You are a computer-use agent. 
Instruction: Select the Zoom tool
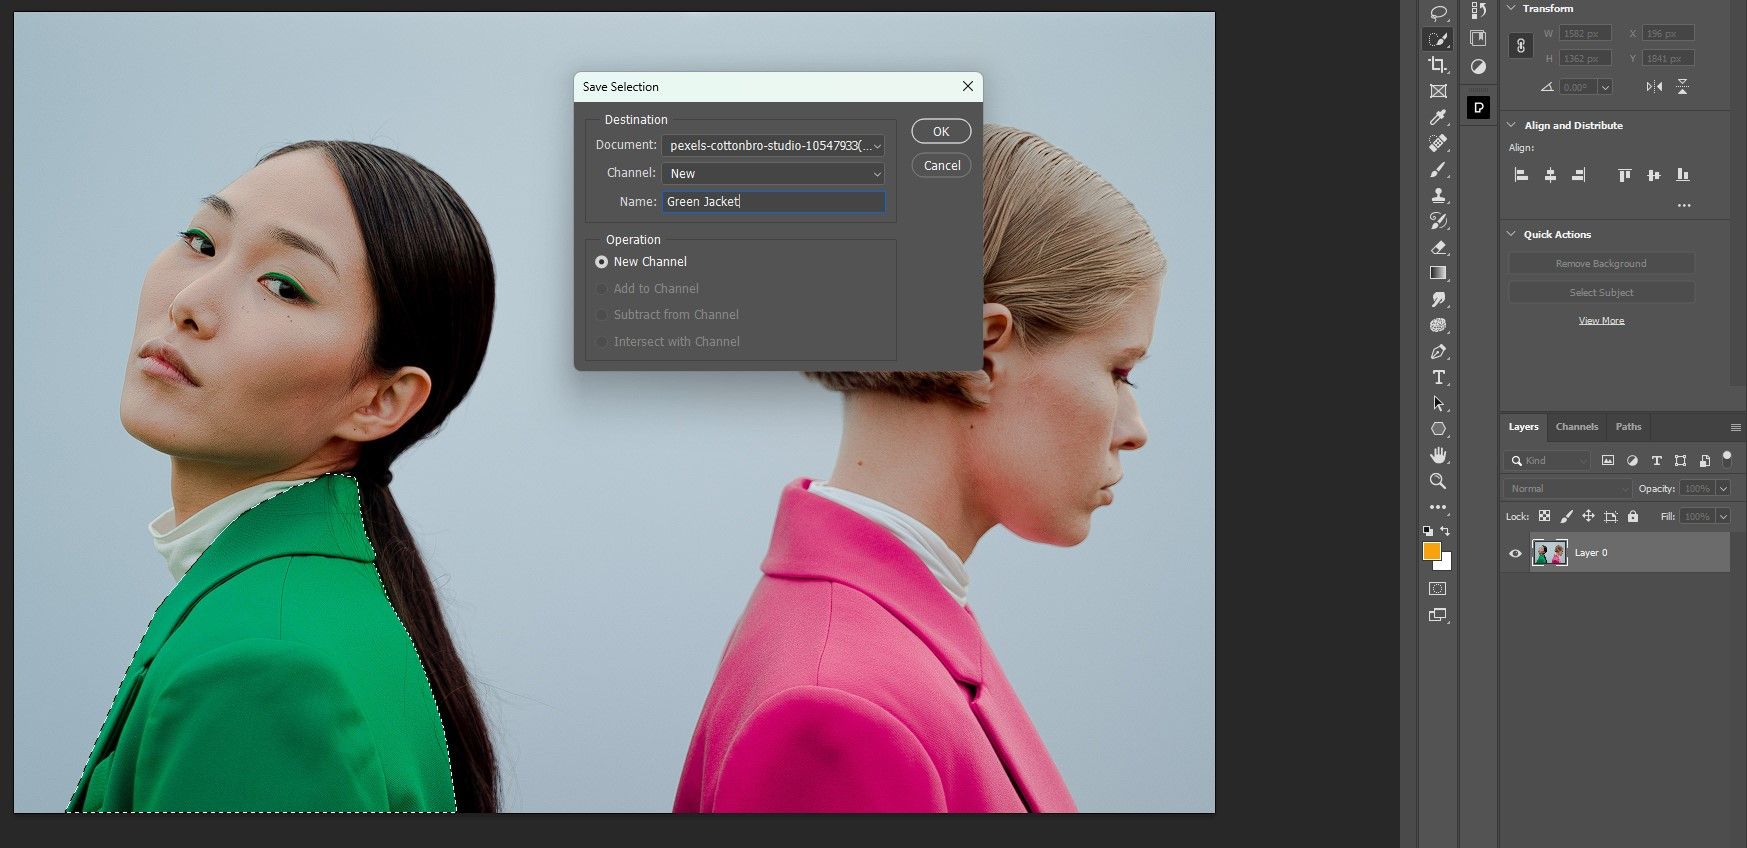1438,481
